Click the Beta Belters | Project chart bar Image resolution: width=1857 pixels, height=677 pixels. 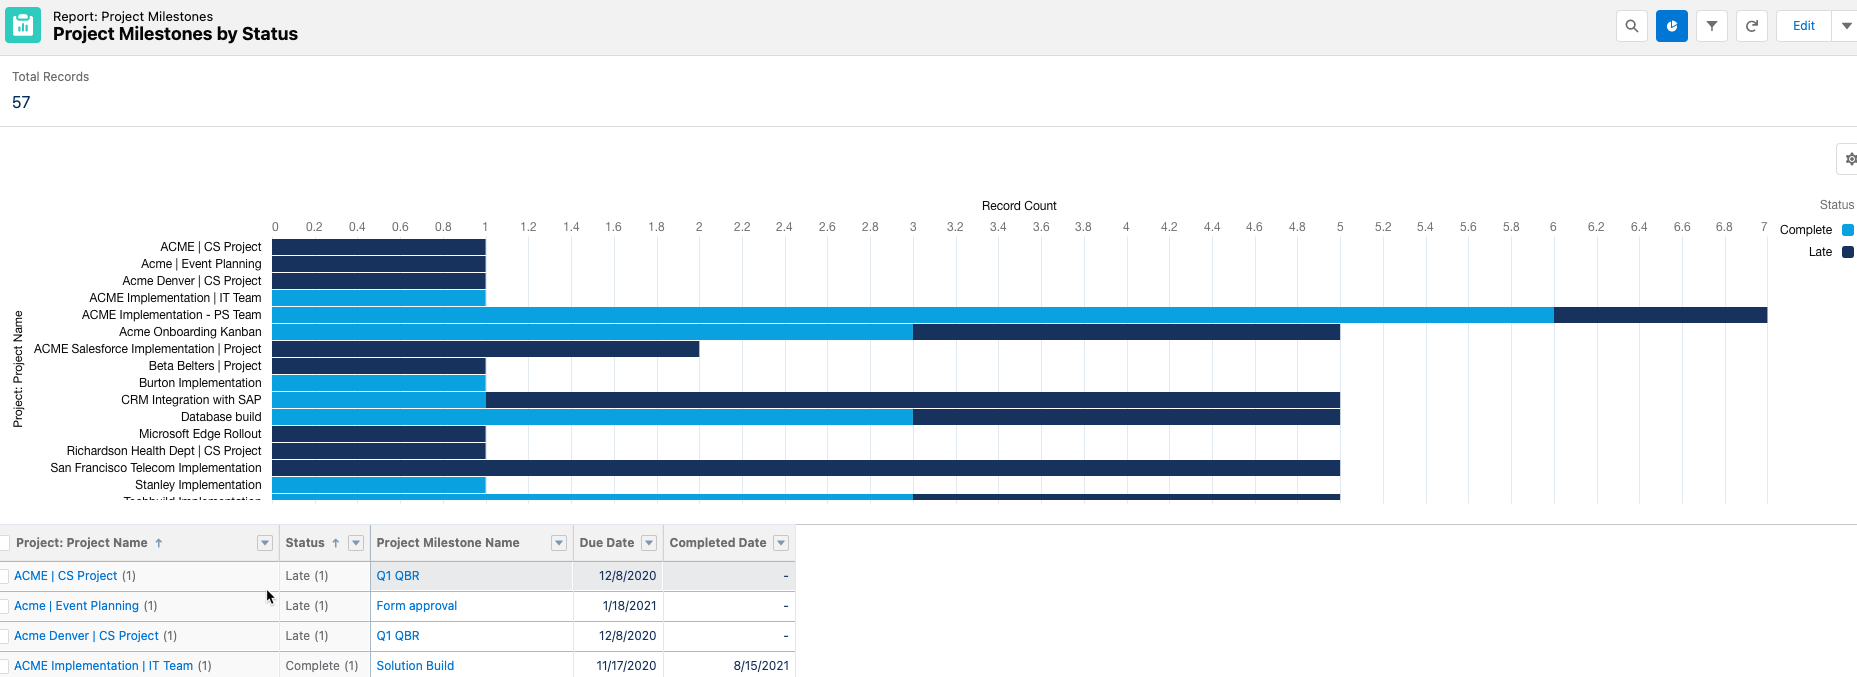[379, 366]
